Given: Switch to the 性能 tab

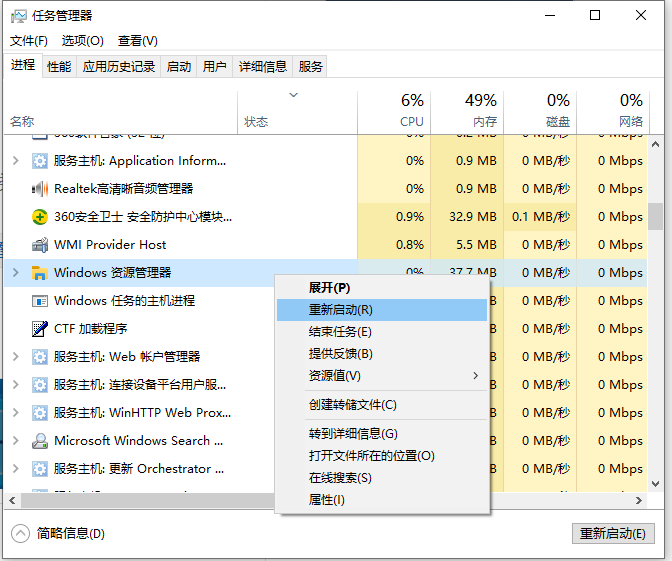Looking at the screenshot, I should click(x=59, y=67).
